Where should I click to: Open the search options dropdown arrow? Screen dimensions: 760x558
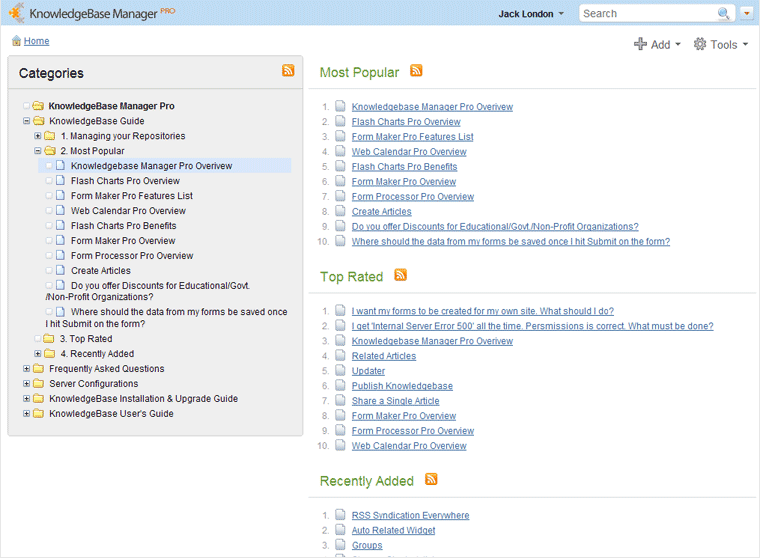(x=746, y=13)
